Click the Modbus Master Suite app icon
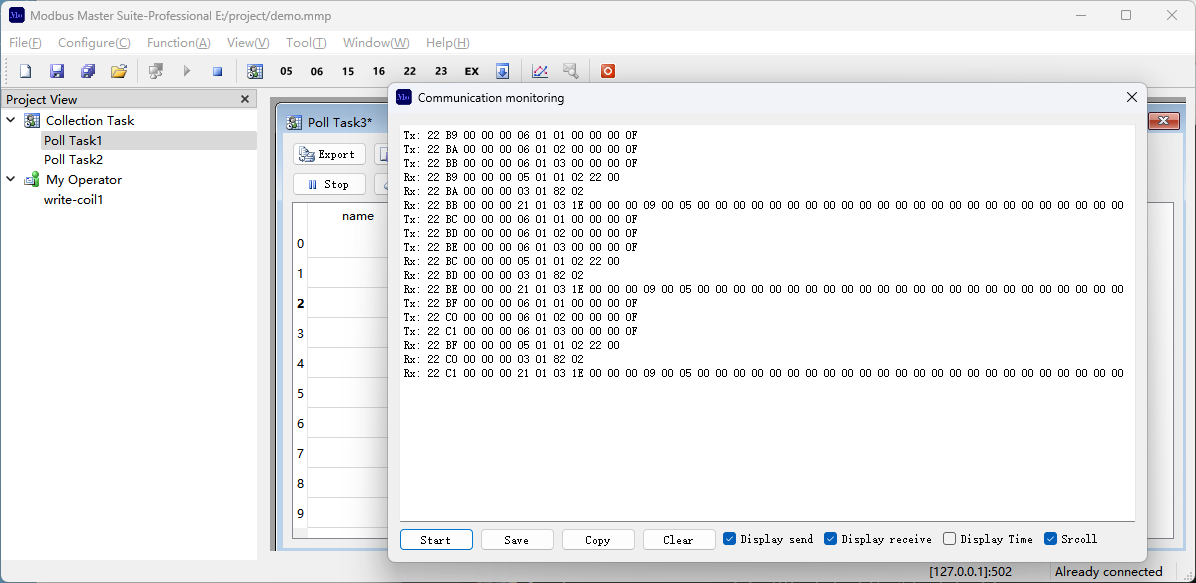 point(17,15)
